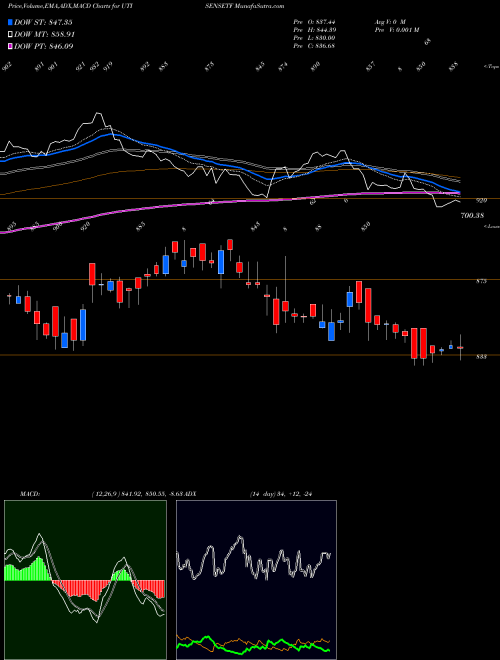Click the white DOW MT legend swatch
Image resolution: width=500 pixels, height=660 pixels.
10,34
